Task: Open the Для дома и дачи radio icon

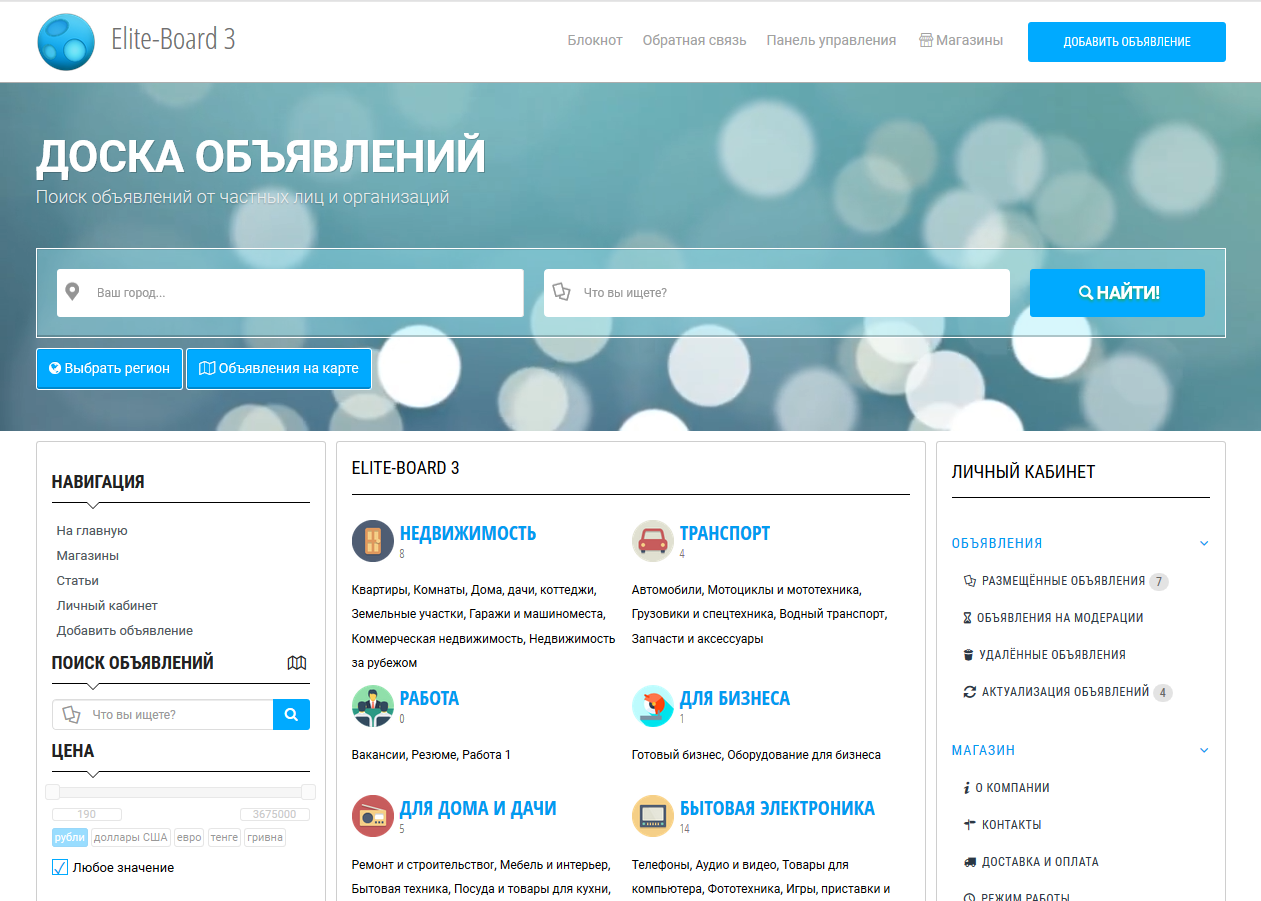Action: [372, 816]
